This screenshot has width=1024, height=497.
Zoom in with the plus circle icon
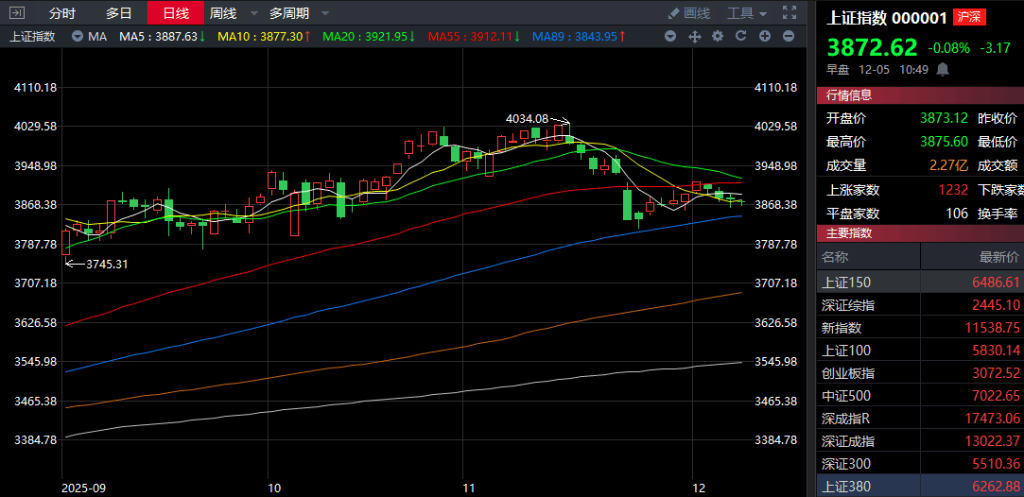pos(765,36)
